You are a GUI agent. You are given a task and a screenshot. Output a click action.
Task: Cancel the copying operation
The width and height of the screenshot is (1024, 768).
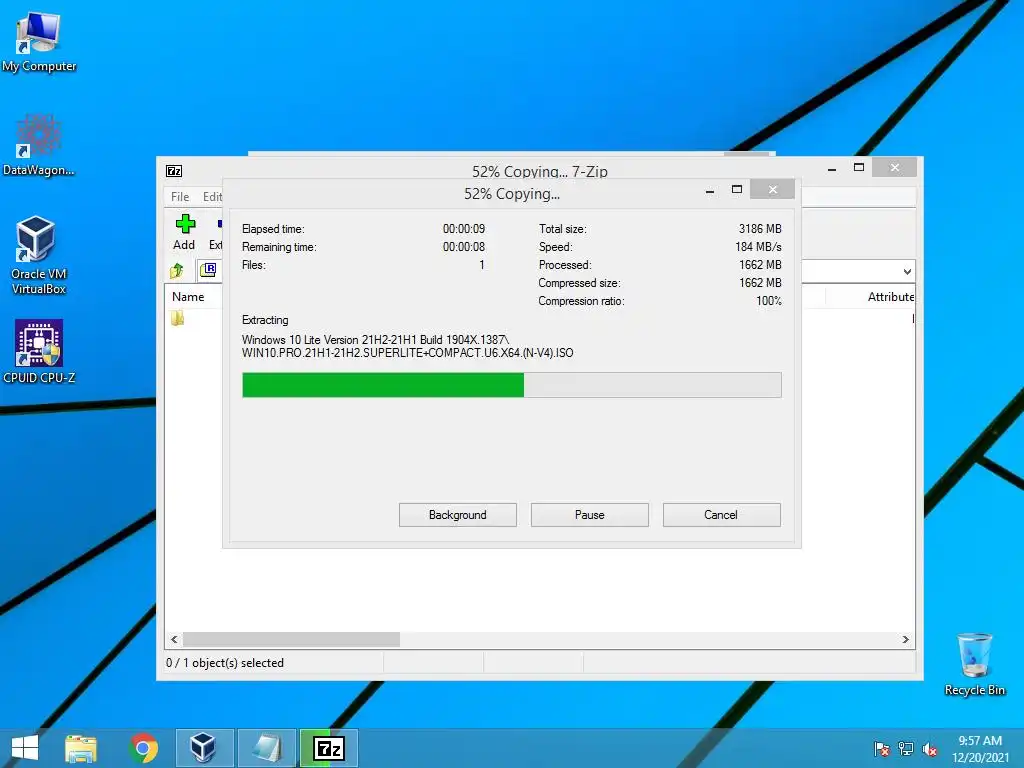click(x=722, y=515)
